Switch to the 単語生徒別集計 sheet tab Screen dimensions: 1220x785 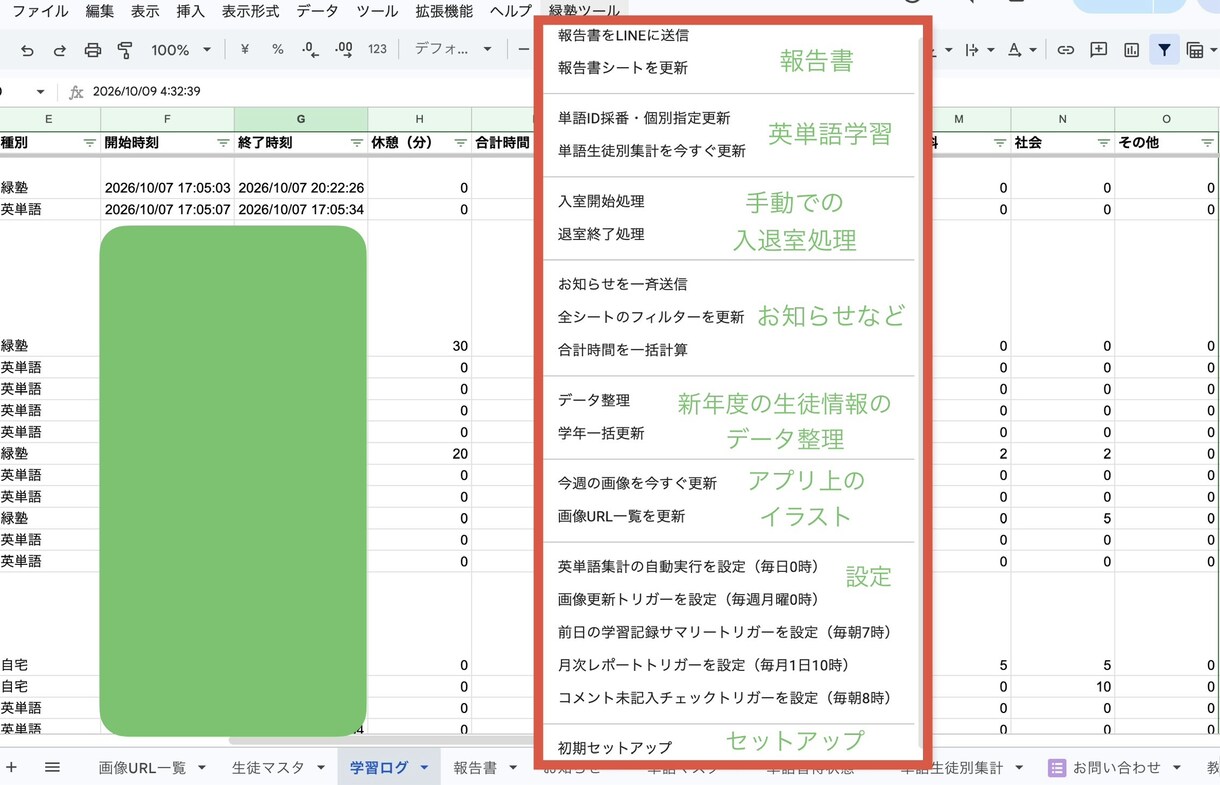951,768
